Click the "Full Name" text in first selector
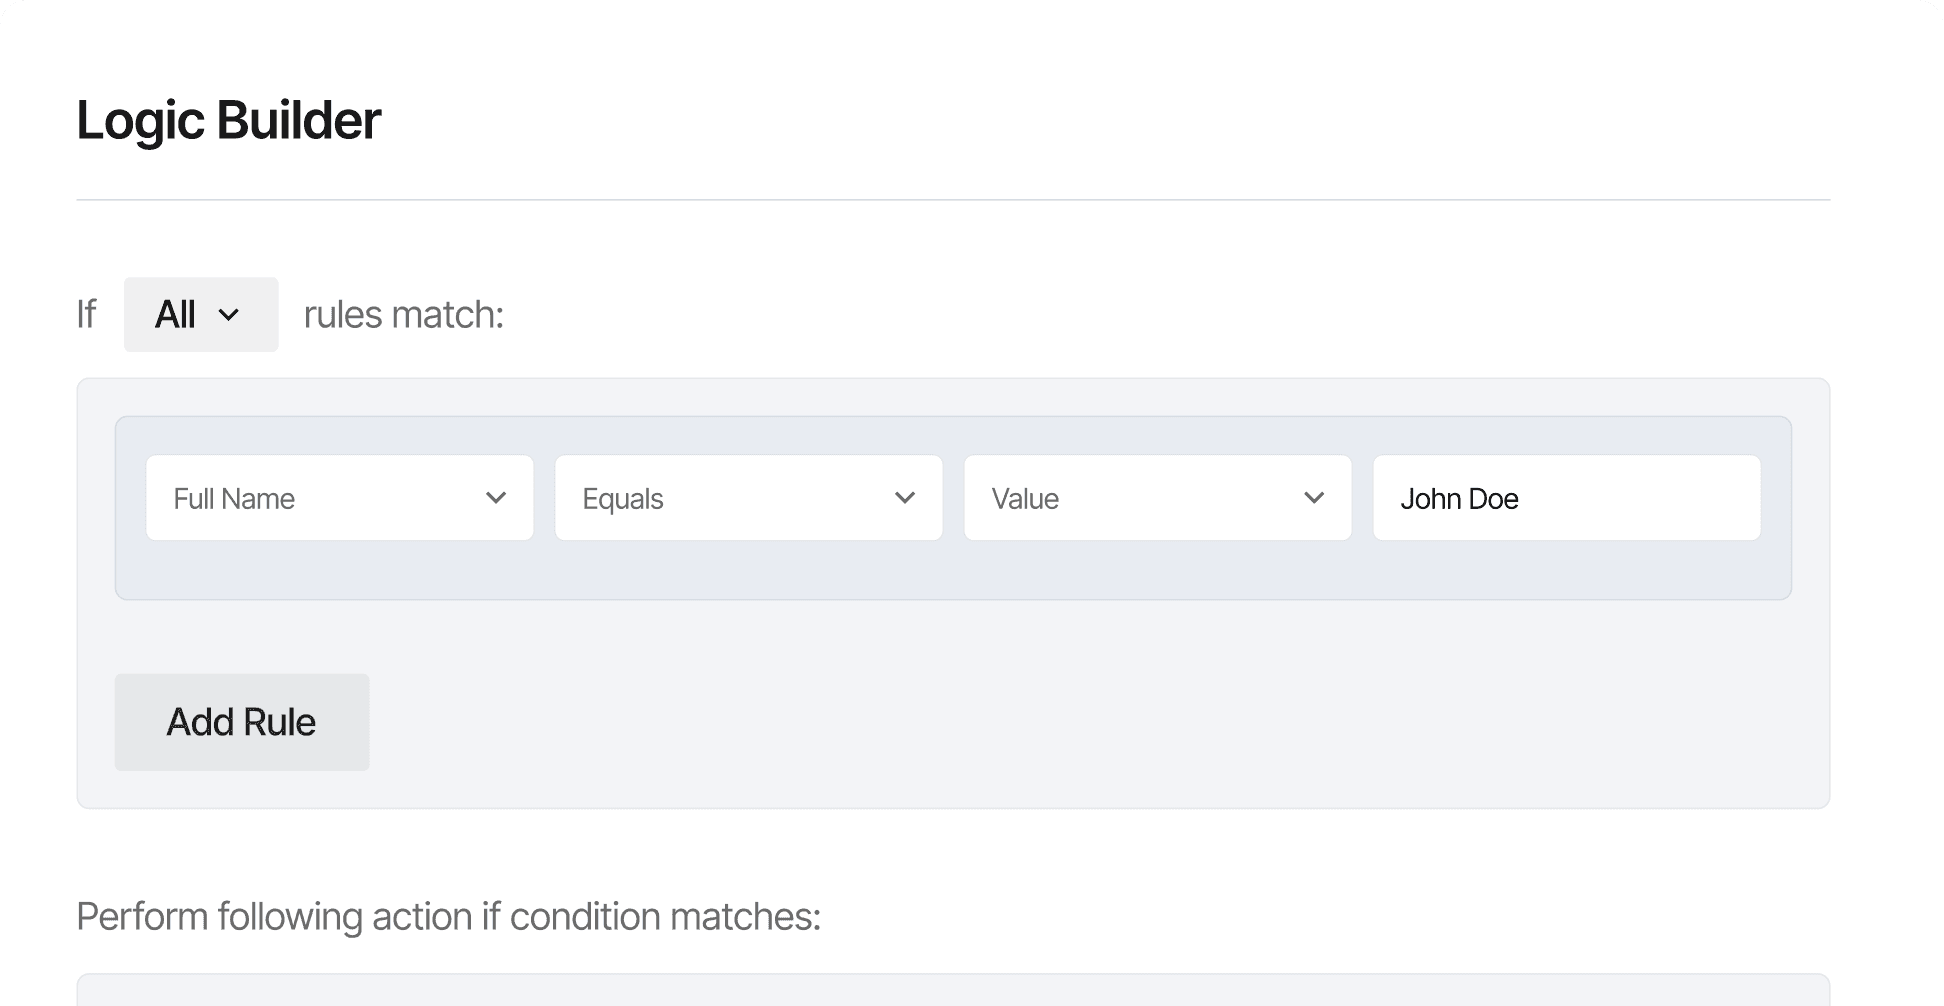This screenshot has height=1006, width=1944. pos(234,499)
